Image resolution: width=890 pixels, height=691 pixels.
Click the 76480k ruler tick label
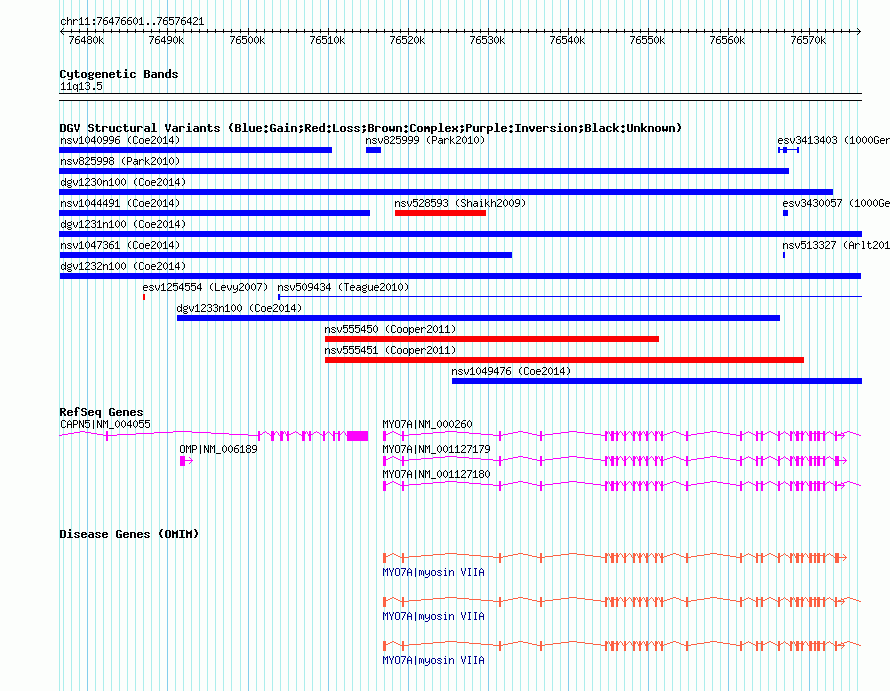click(x=86, y=41)
